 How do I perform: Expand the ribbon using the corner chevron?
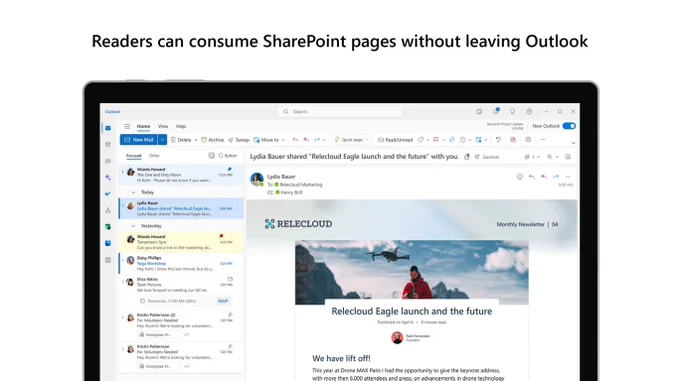[573, 143]
